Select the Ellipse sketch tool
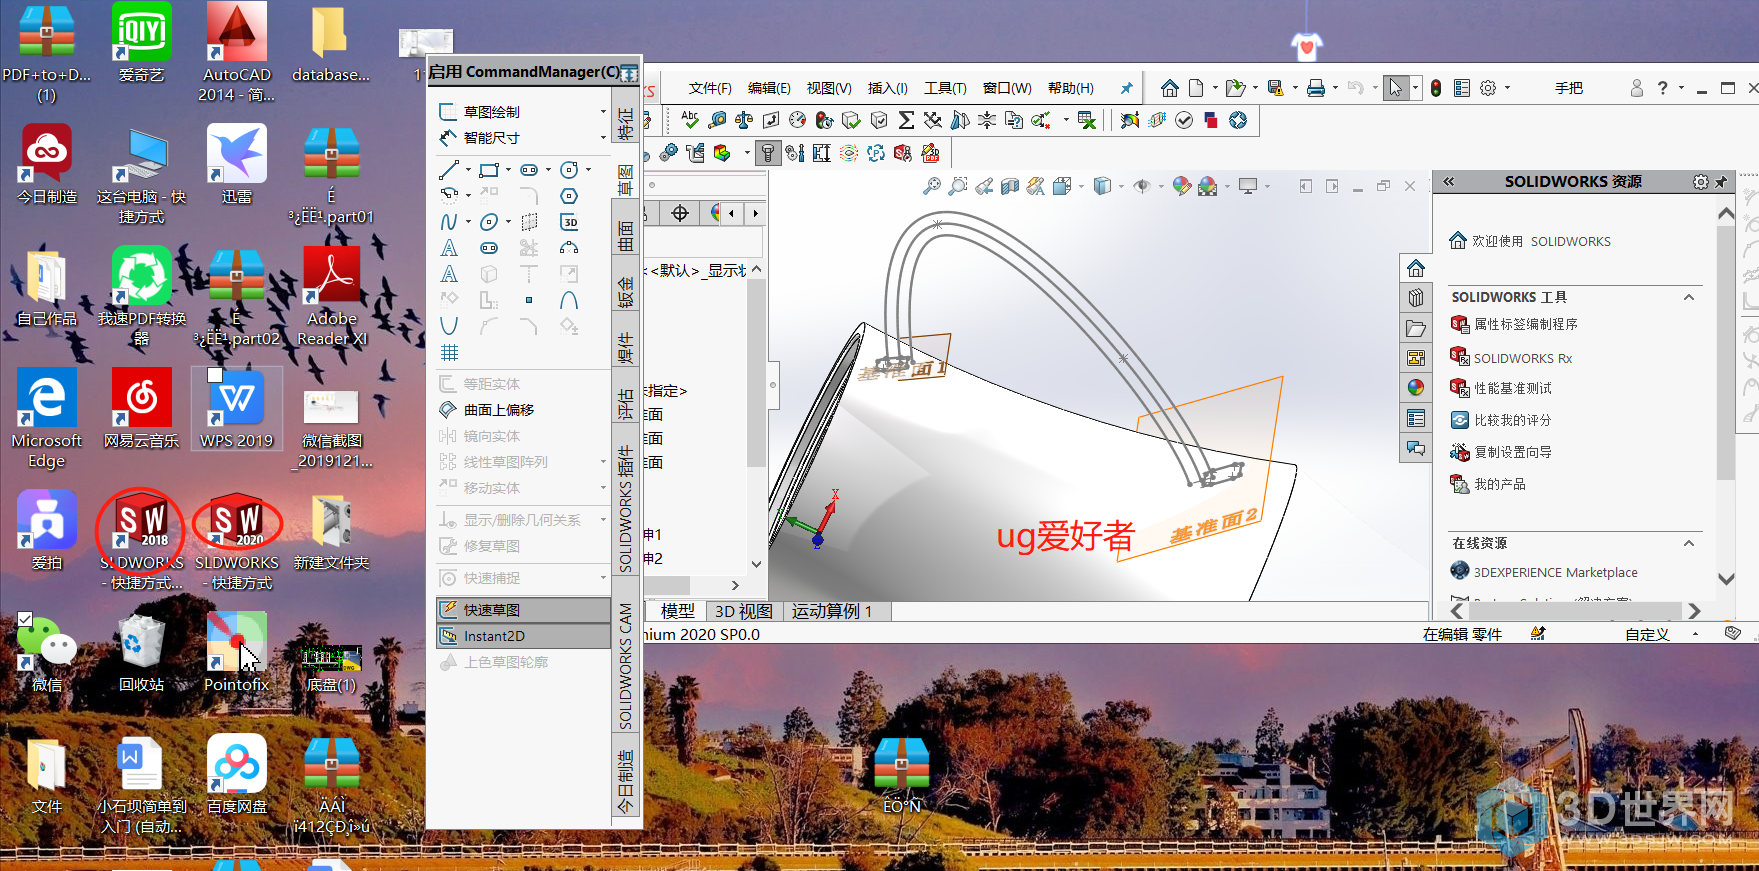This screenshot has width=1759, height=871. pyautogui.click(x=489, y=222)
